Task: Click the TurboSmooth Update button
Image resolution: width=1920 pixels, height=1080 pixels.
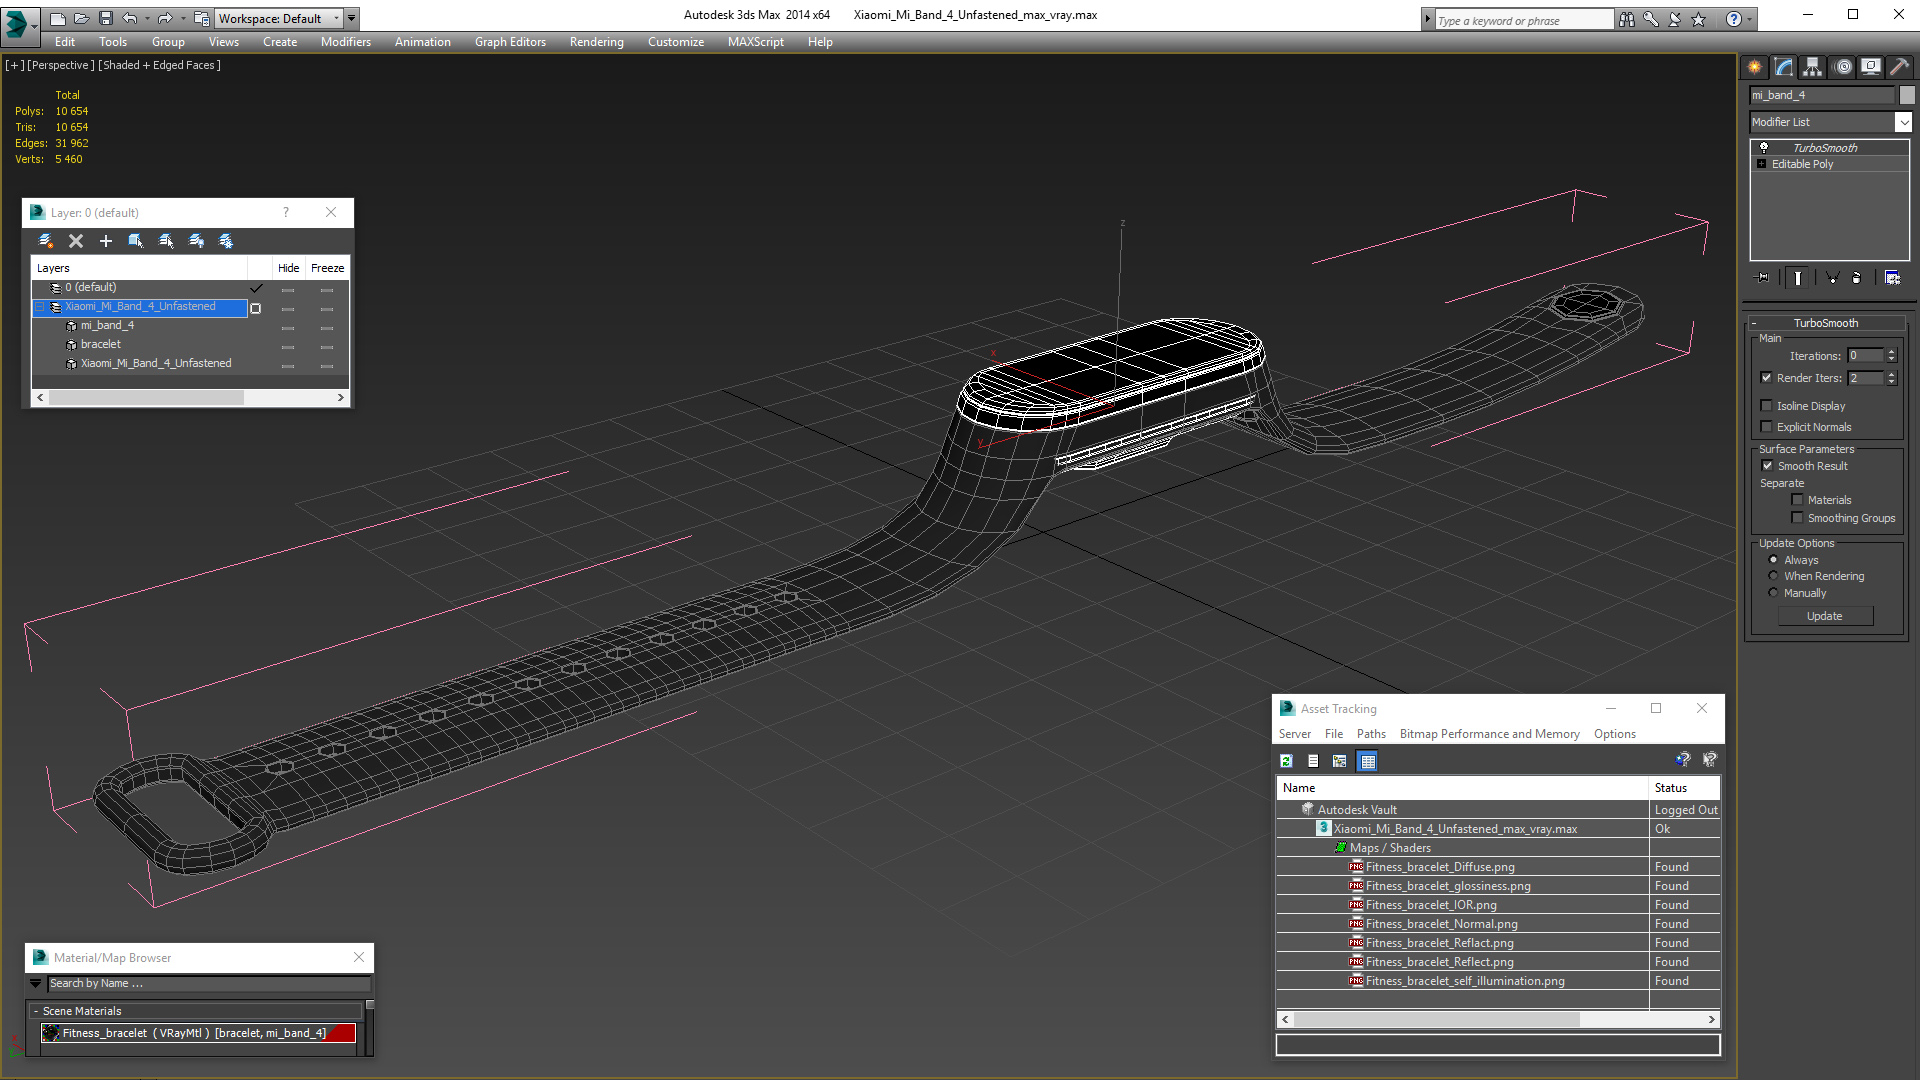Action: [x=1825, y=616]
